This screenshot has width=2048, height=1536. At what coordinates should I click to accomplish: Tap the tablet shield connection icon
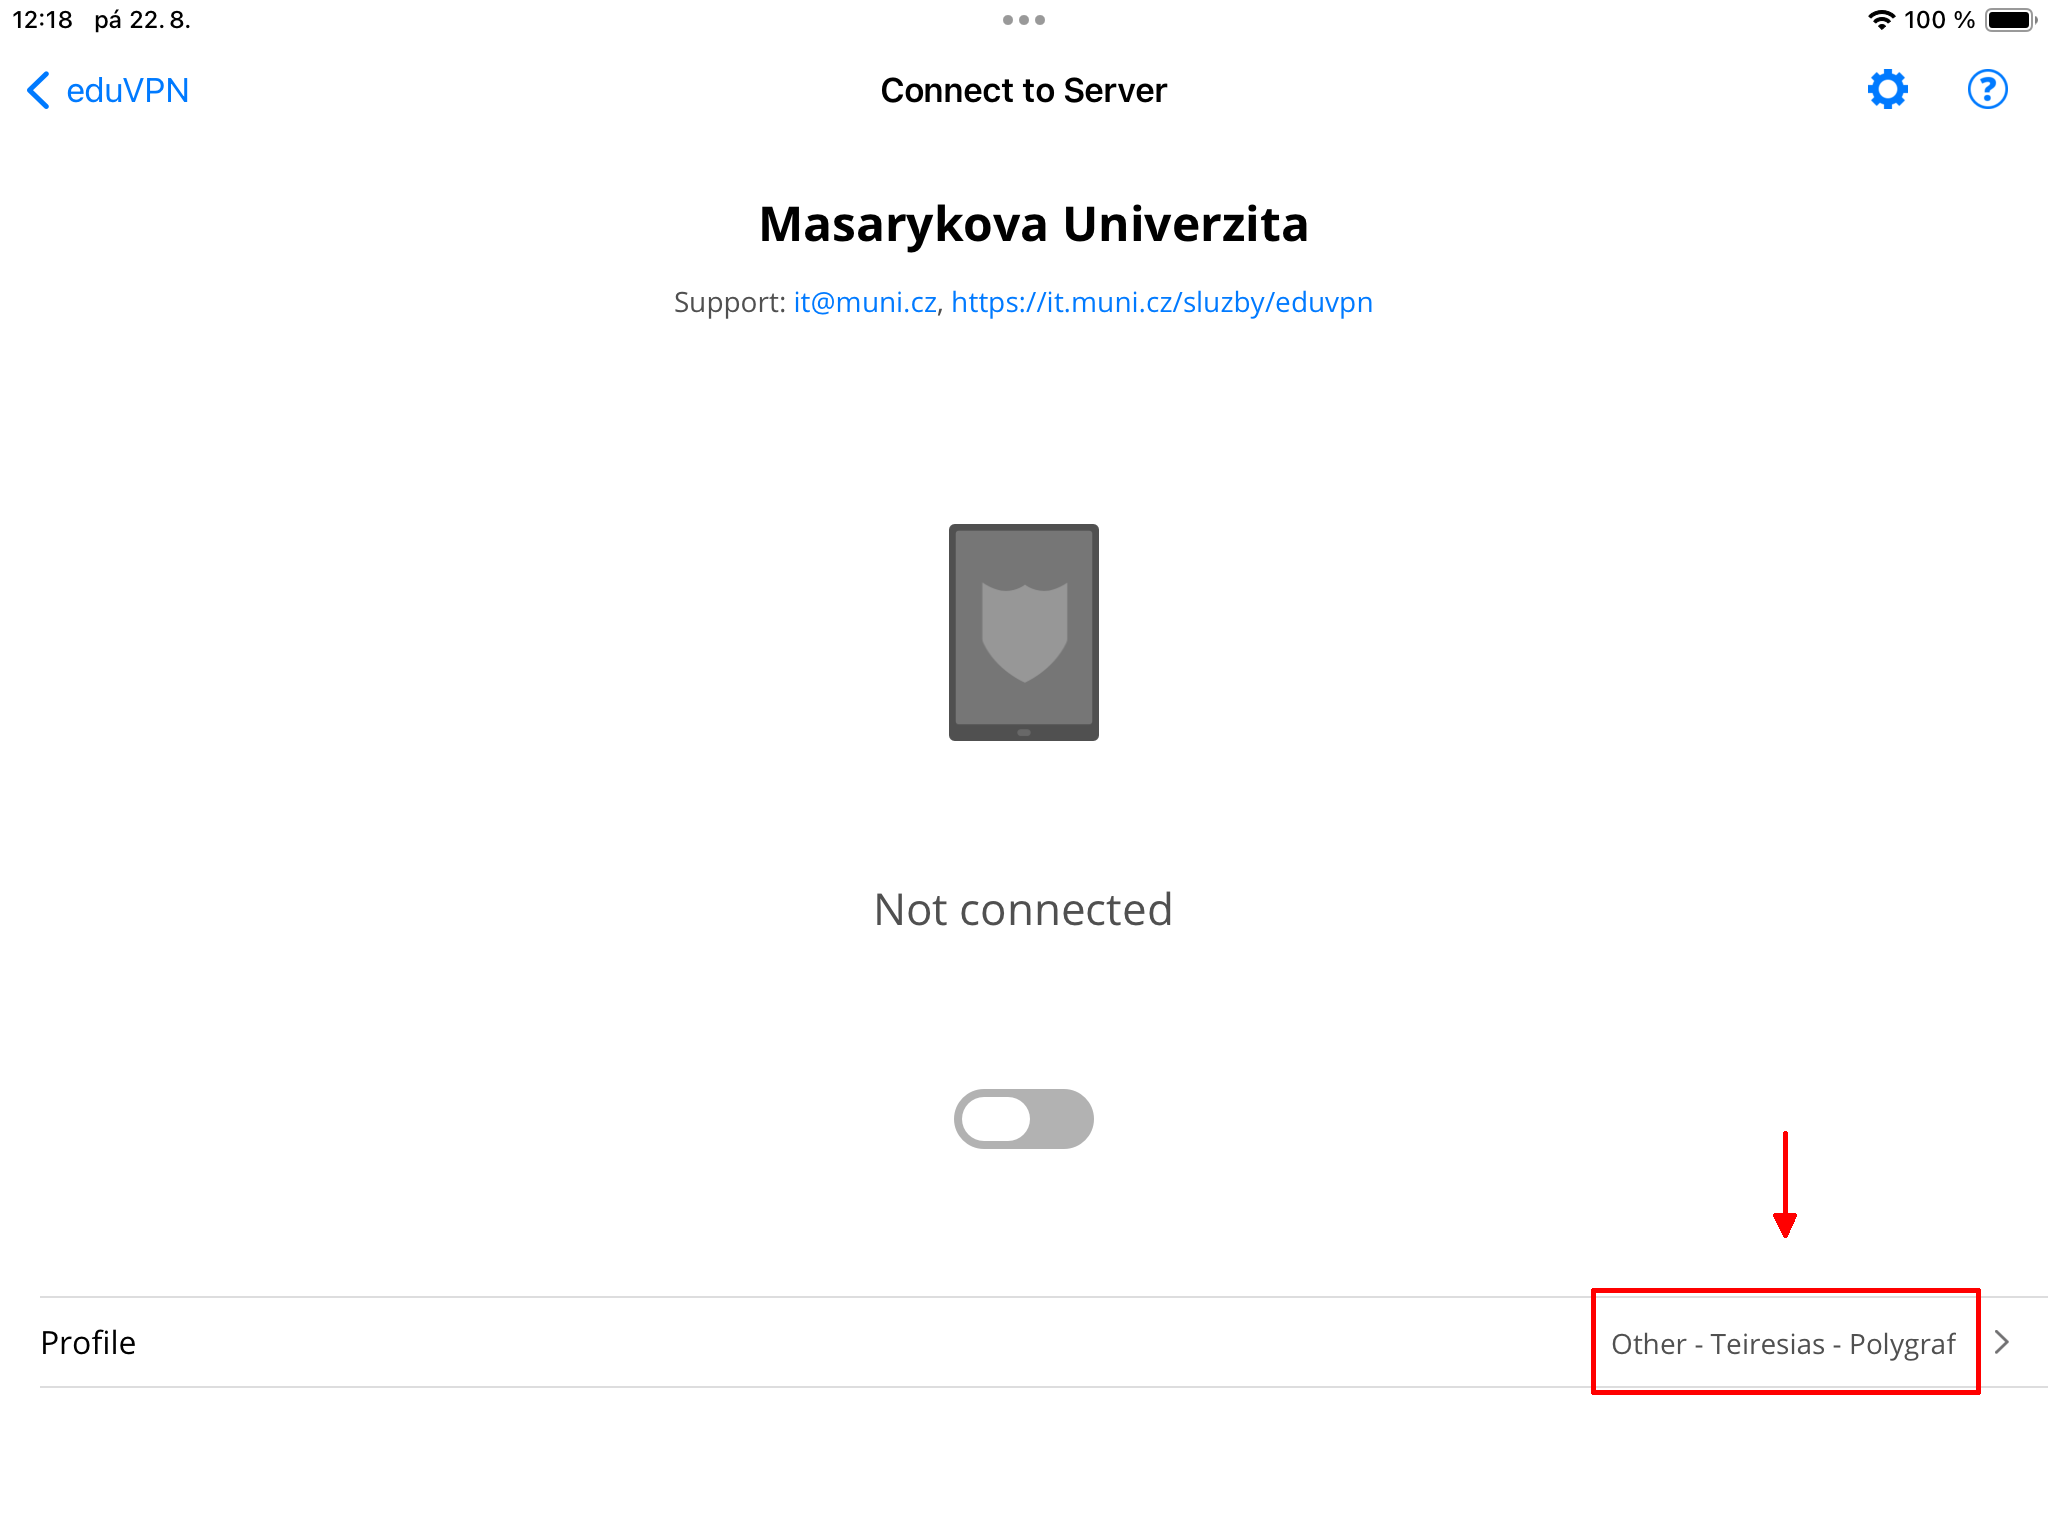click(x=1023, y=632)
